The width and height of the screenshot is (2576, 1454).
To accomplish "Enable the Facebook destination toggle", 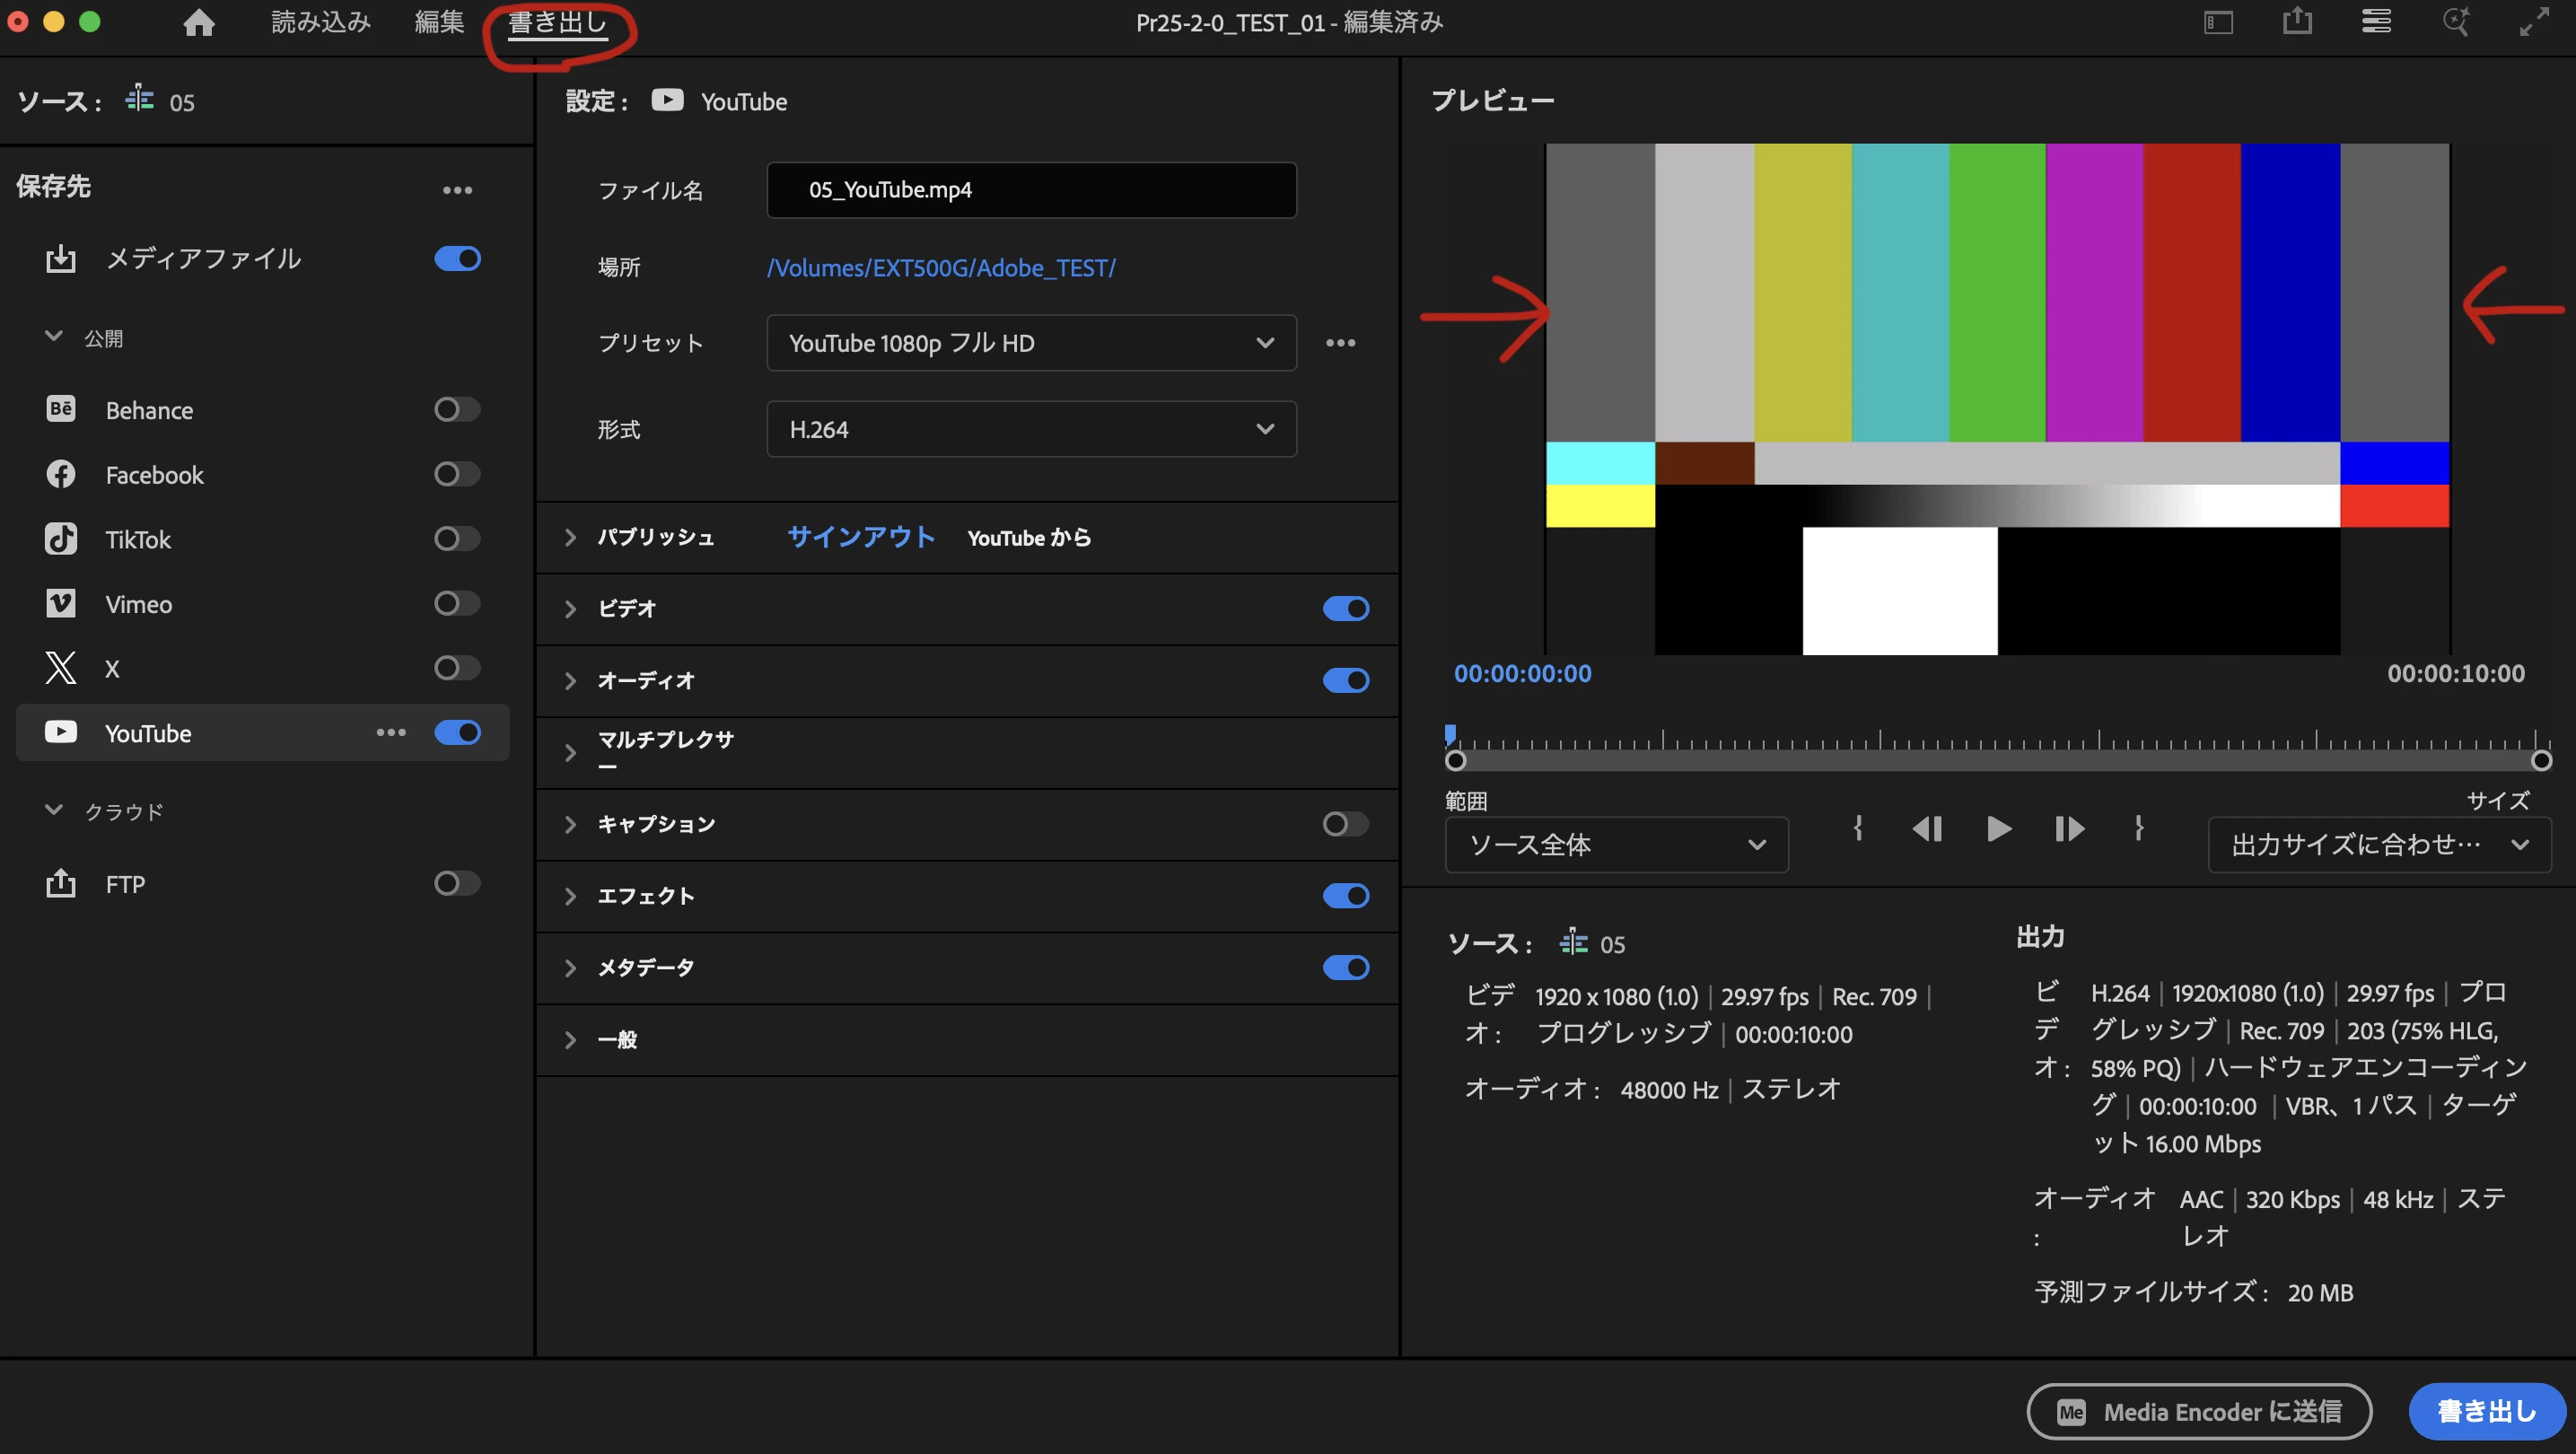I will (457, 474).
